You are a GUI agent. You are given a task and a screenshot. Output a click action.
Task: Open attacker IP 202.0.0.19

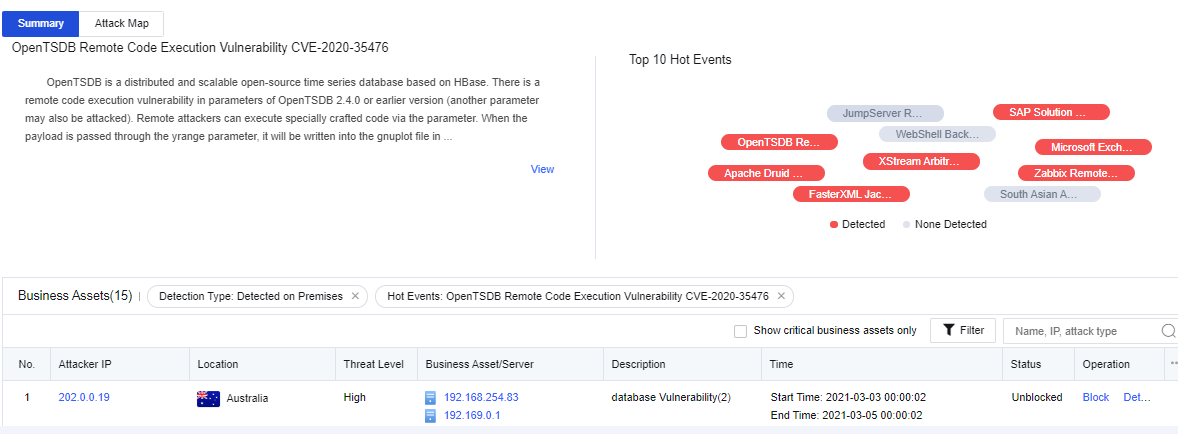tap(84, 397)
